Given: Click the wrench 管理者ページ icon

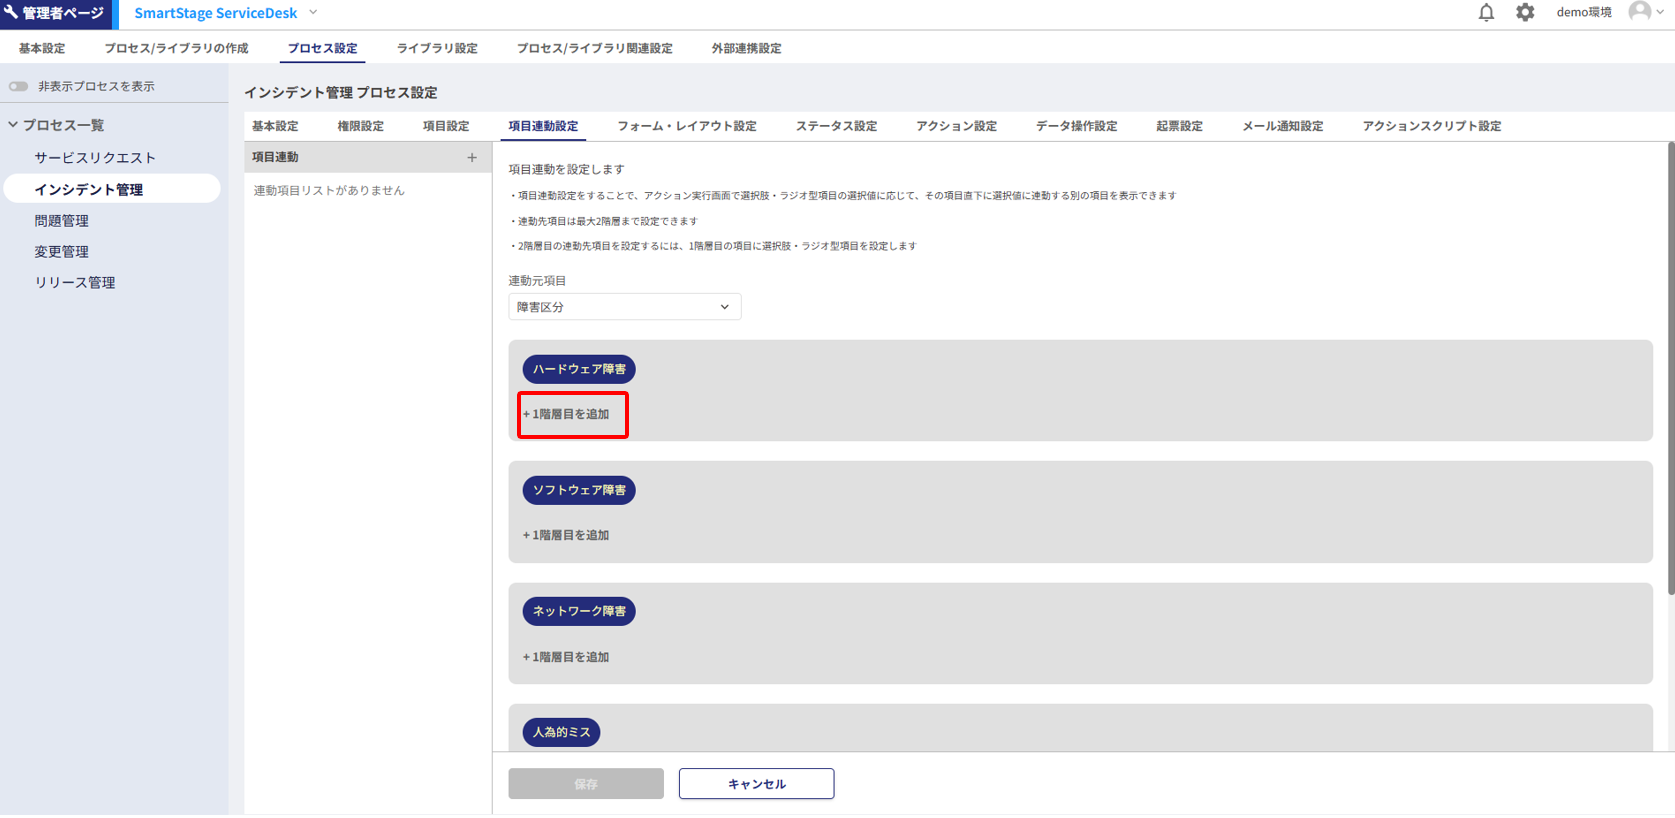Looking at the screenshot, I should pos(11,13).
